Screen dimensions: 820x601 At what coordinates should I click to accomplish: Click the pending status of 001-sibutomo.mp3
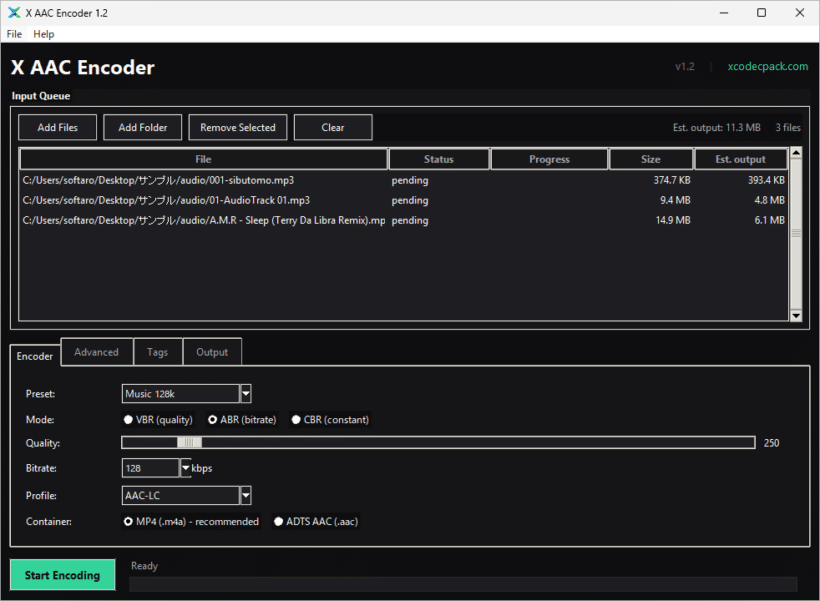tap(410, 180)
